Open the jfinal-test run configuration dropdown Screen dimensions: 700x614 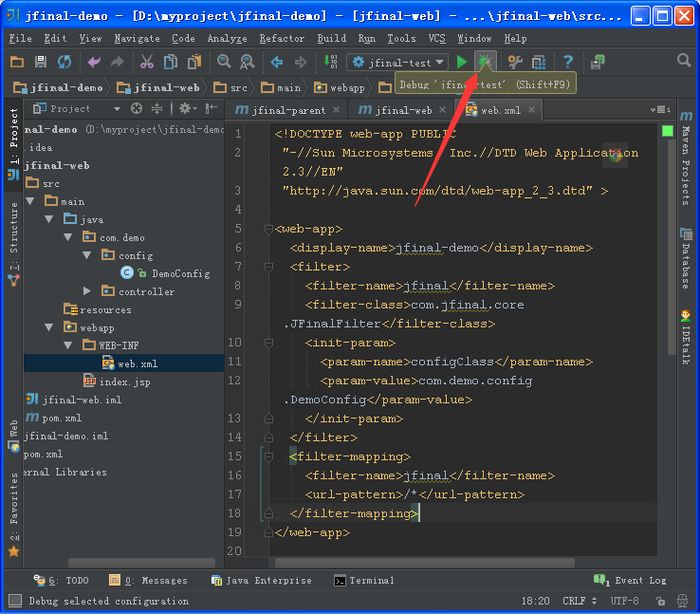pyautogui.click(x=397, y=62)
